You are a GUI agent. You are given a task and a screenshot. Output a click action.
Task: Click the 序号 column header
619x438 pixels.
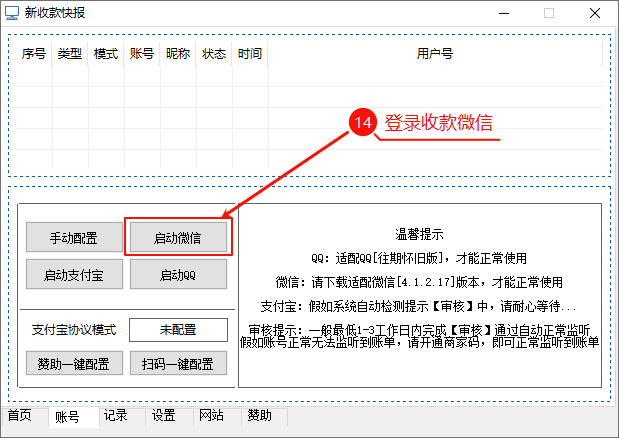[34, 54]
